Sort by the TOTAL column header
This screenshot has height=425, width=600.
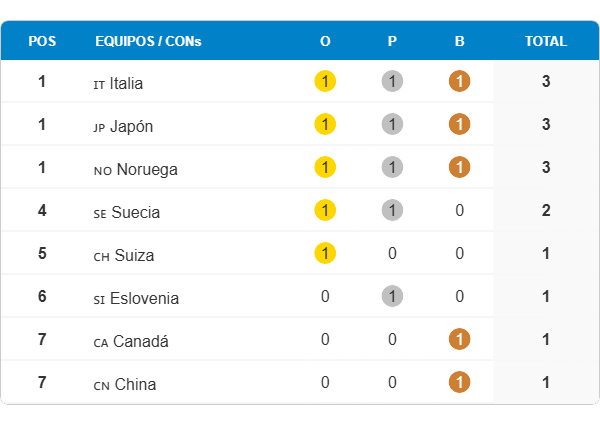pos(546,41)
